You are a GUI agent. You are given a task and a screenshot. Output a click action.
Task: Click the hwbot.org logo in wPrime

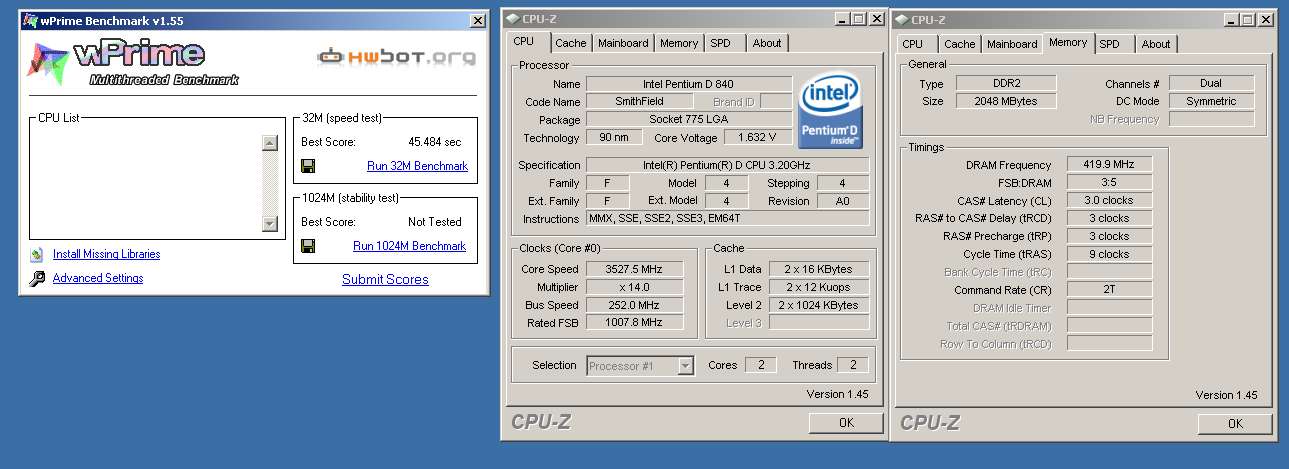pyautogui.click(x=397, y=57)
